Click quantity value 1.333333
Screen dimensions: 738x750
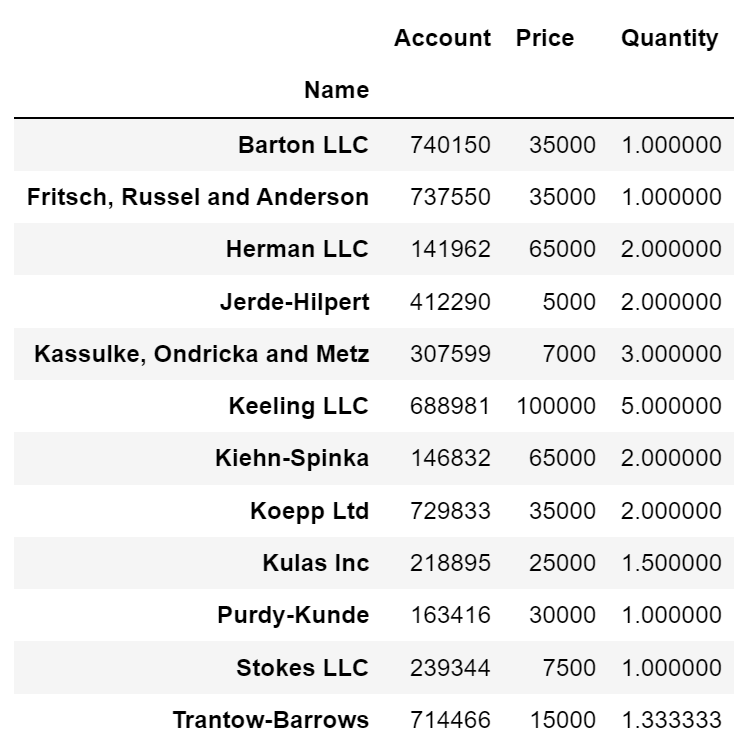point(672,720)
